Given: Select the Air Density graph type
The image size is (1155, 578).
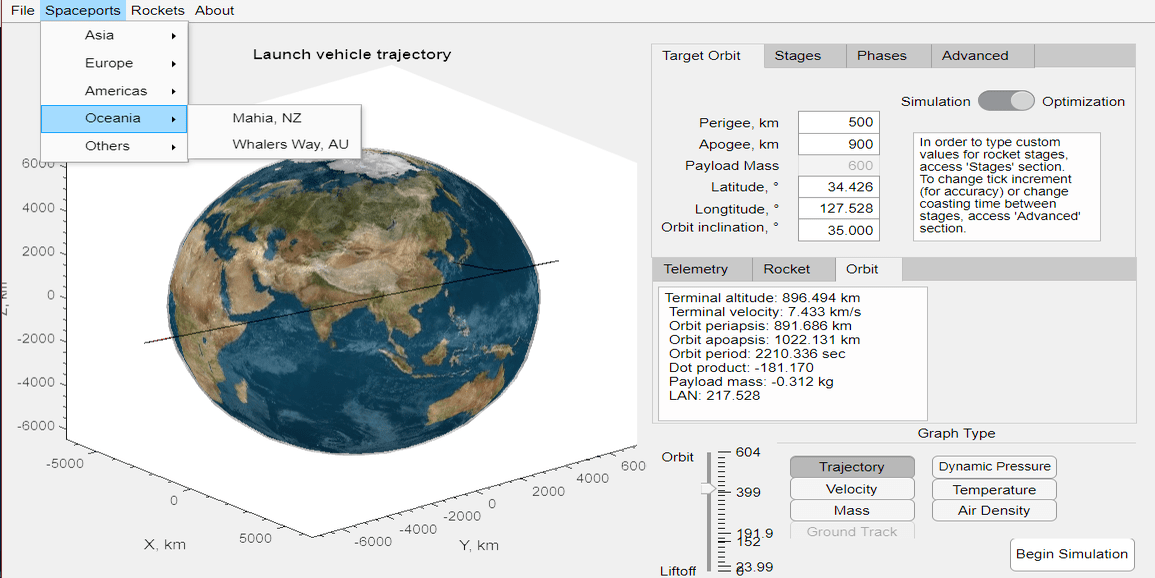Looking at the screenshot, I should point(993,510).
